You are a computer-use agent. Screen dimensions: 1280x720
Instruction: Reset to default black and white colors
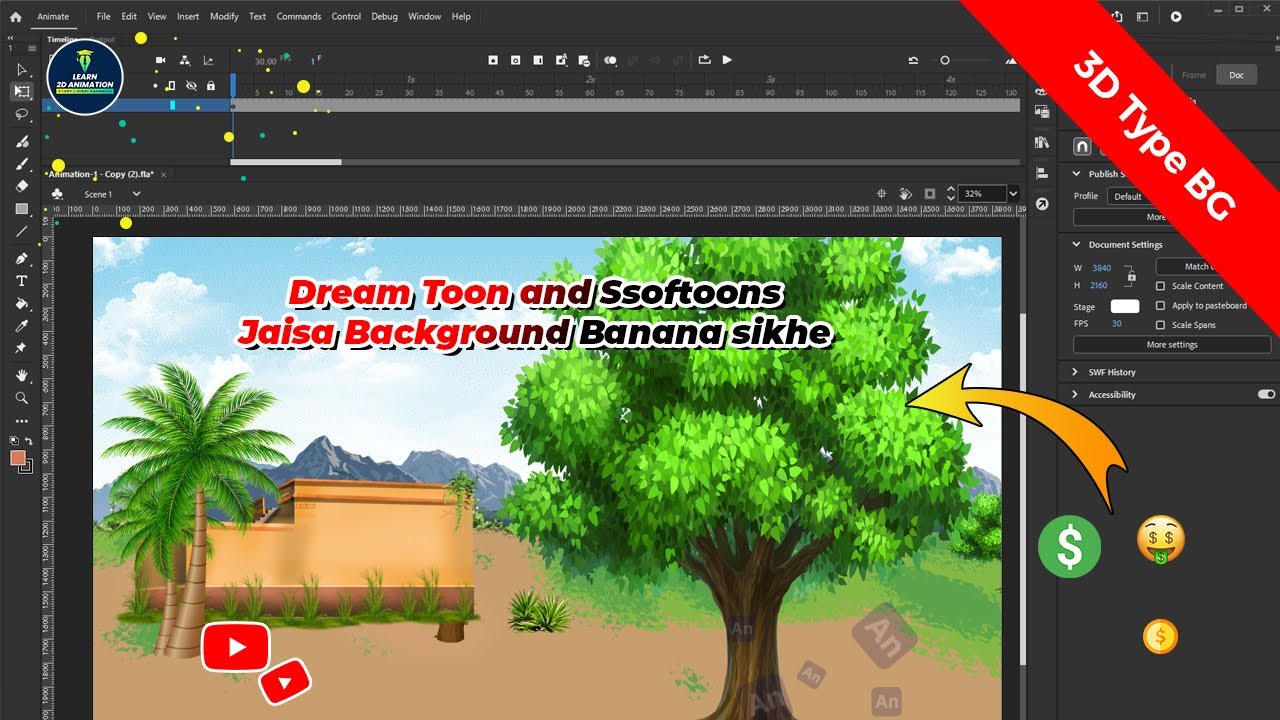tap(14, 441)
